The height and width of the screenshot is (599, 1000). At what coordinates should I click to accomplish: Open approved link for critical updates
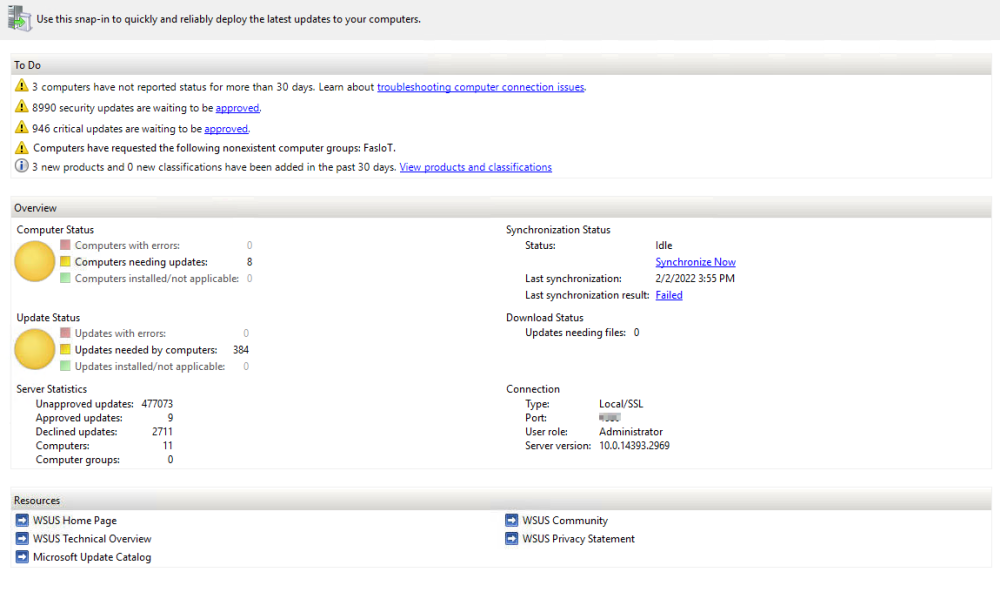[x=226, y=128]
